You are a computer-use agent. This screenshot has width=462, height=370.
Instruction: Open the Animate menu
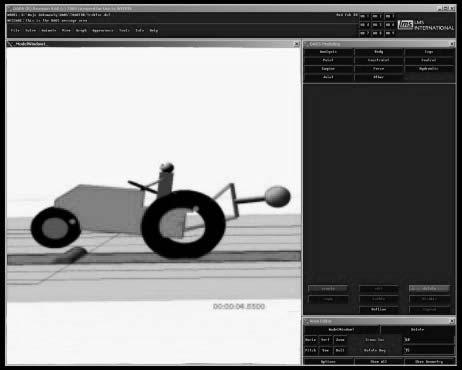(x=49, y=30)
